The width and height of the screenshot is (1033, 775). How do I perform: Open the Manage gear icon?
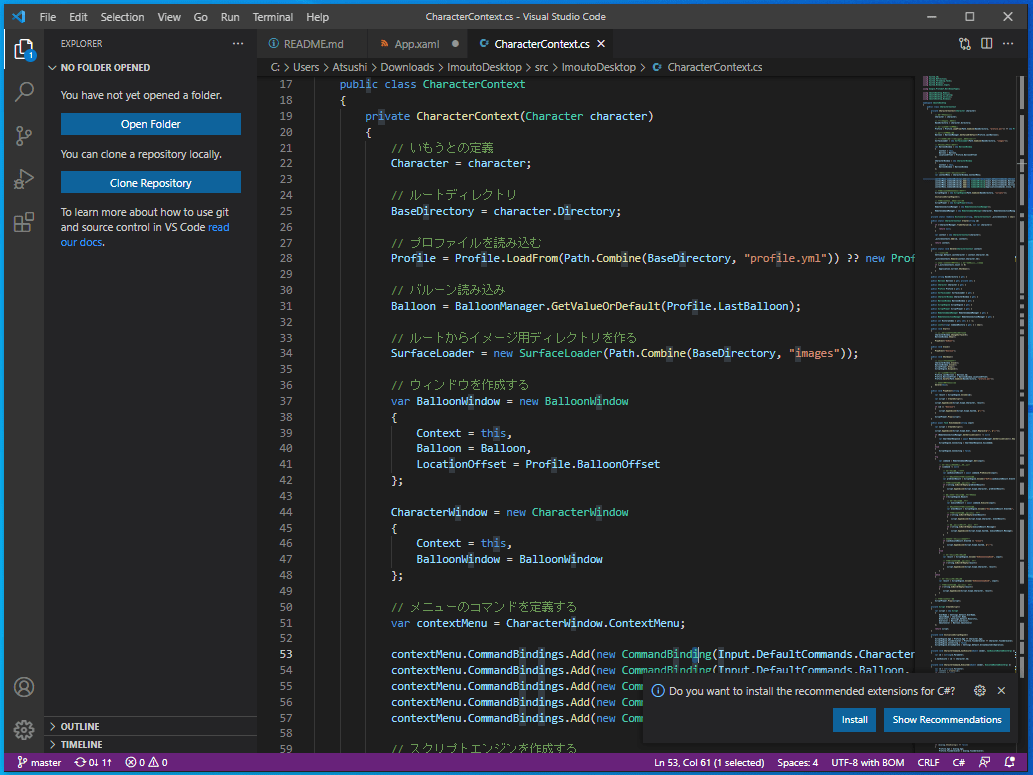pyautogui.click(x=24, y=730)
